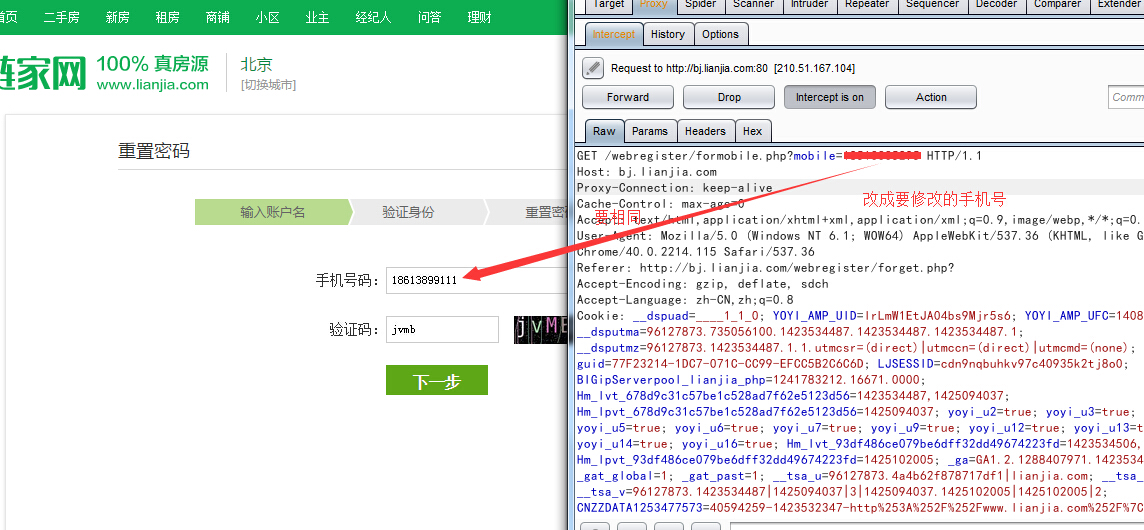The image size is (1144, 530).
Task: Click the 重置密码 heading
Action: pos(154,151)
